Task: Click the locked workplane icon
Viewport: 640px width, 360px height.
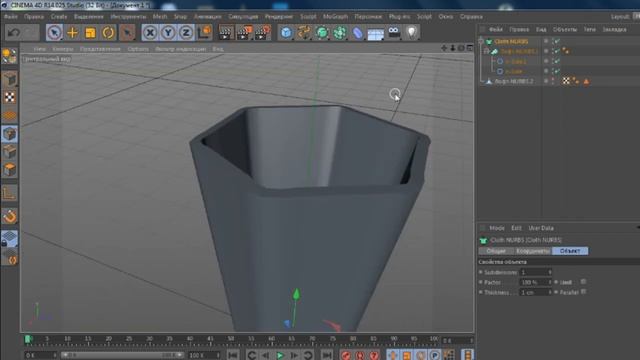Action: click(x=9, y=239)
